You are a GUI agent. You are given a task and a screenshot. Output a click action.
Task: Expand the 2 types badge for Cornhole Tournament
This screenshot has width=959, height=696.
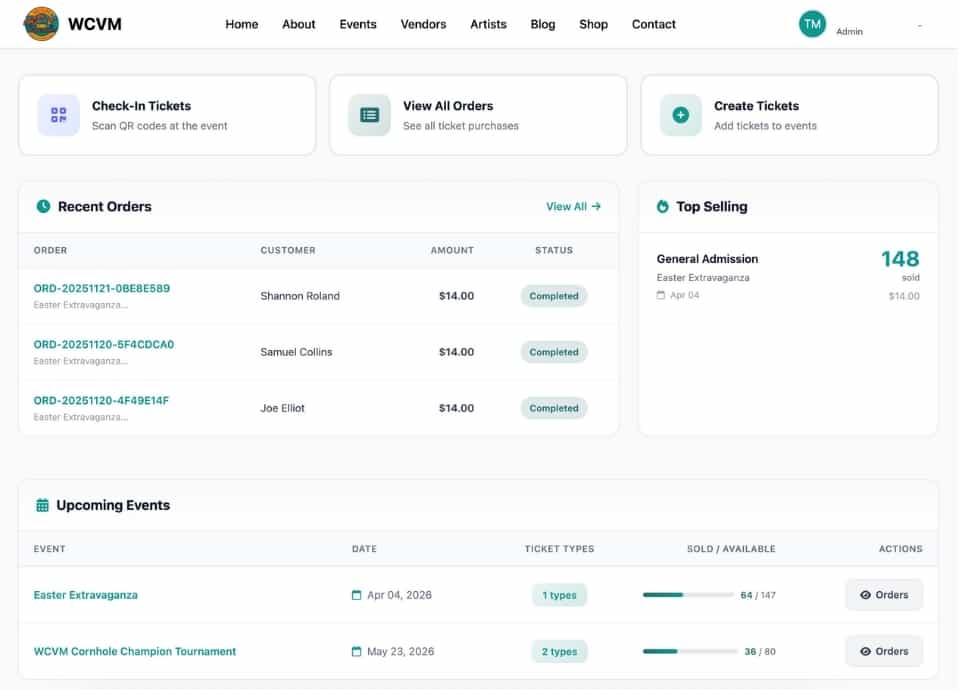(559, 651)
